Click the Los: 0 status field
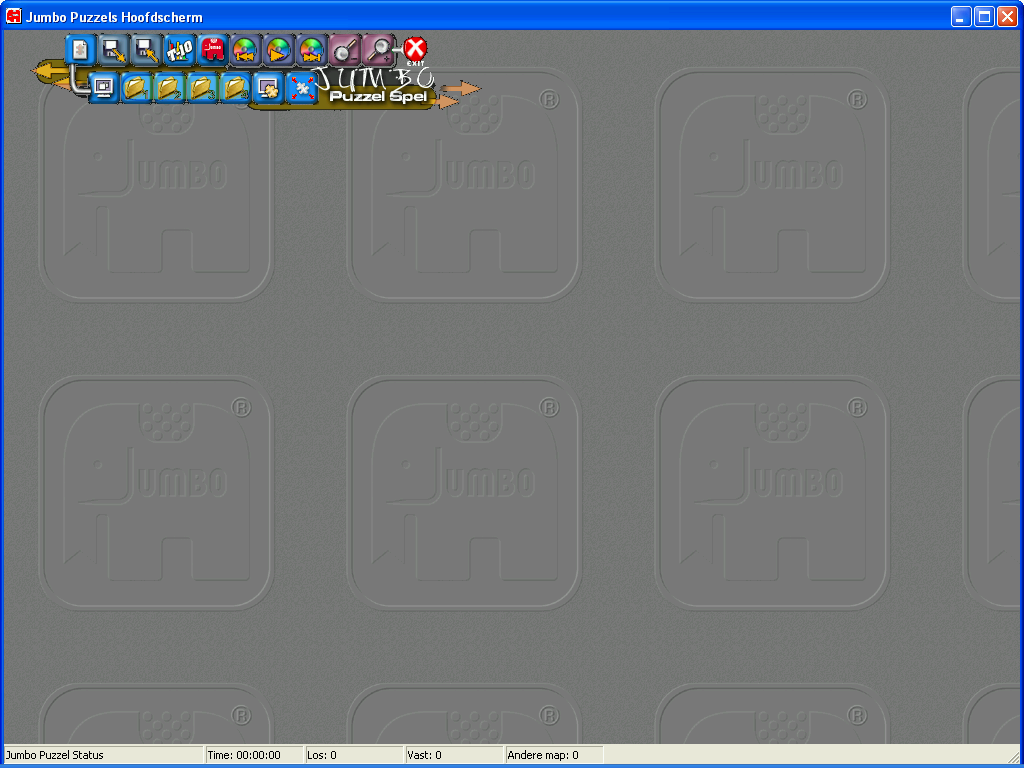 click(x=354, y=755)
